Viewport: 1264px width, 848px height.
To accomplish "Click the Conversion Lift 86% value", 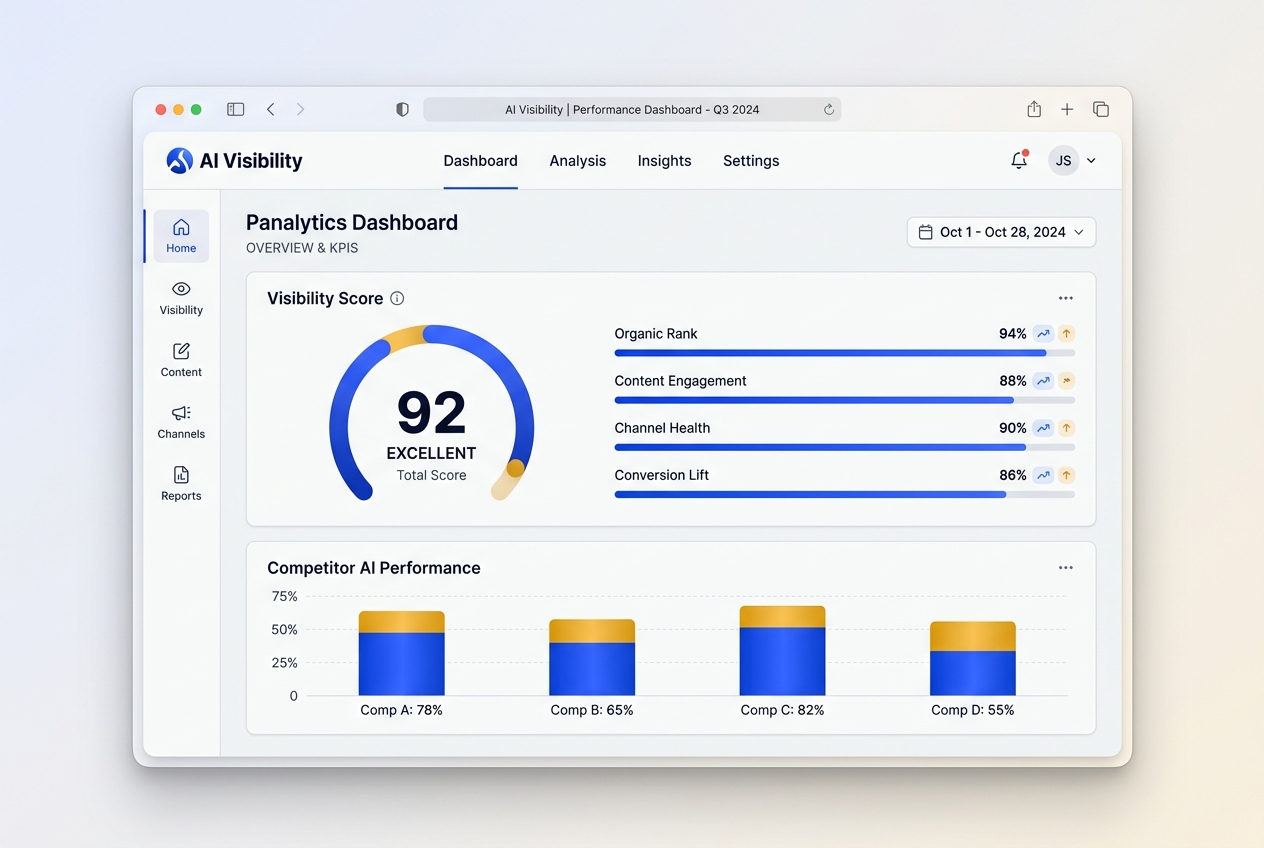I will point(1012,475).
